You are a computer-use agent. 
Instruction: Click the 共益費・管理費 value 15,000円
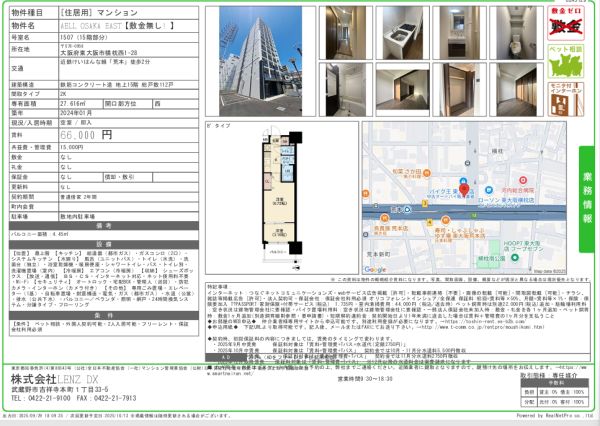coord(72,147)
